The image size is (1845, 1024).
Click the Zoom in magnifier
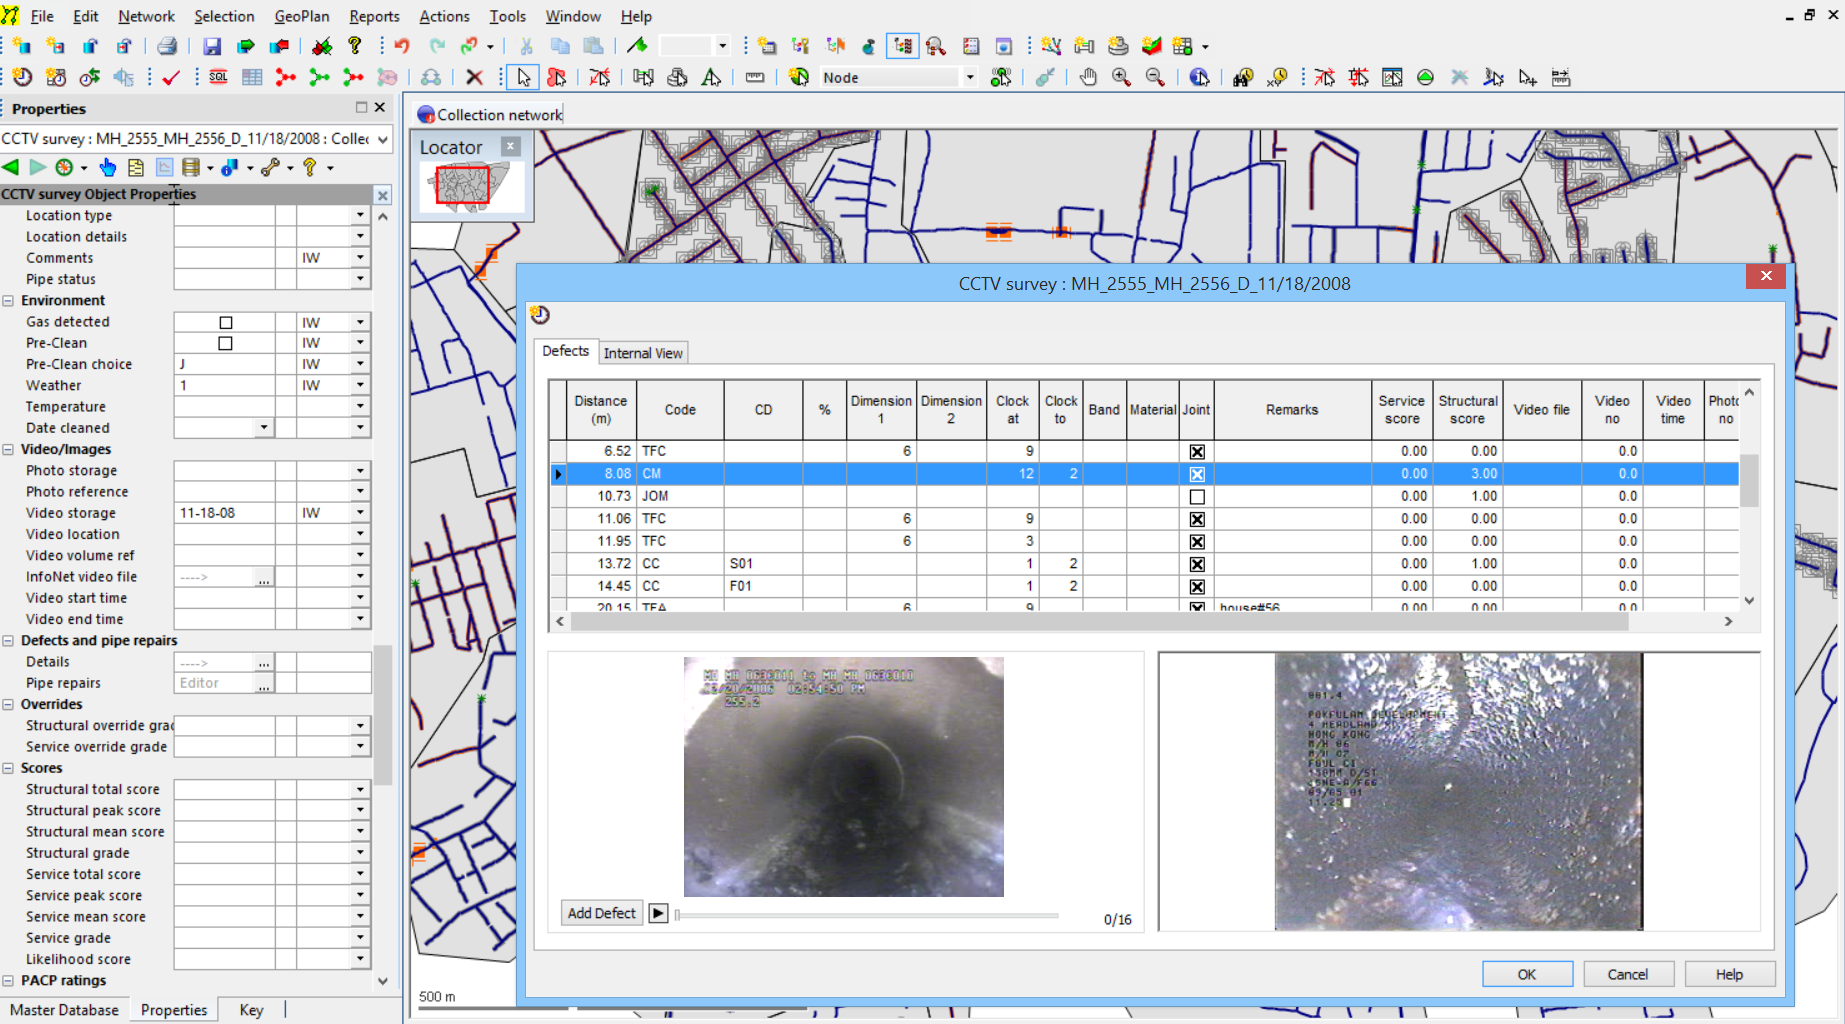point(1121,77)
